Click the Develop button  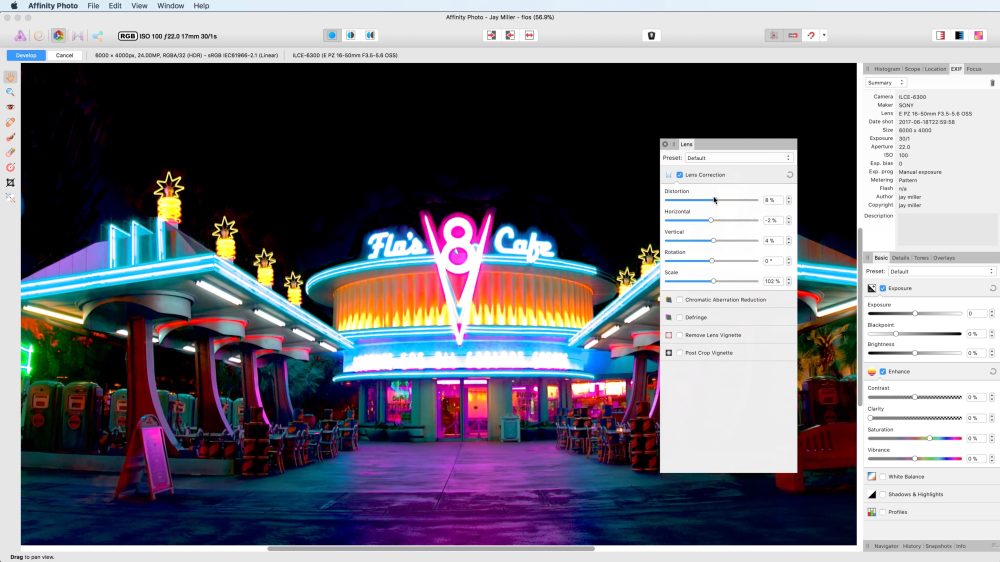[26, 55]
